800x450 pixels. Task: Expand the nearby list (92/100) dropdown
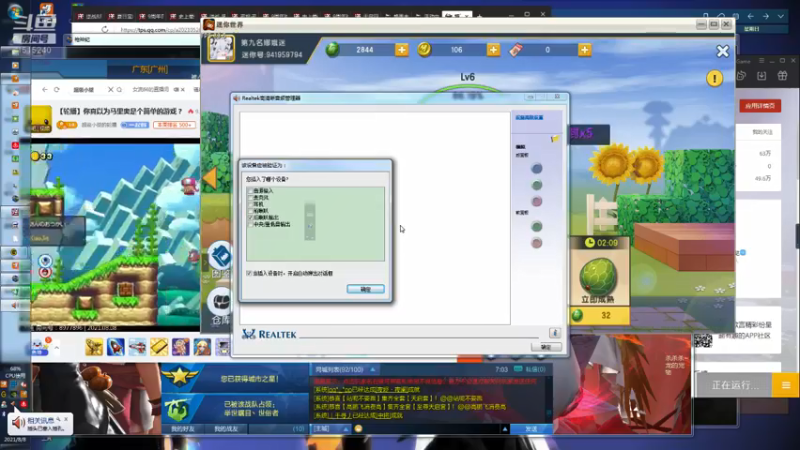372,369
